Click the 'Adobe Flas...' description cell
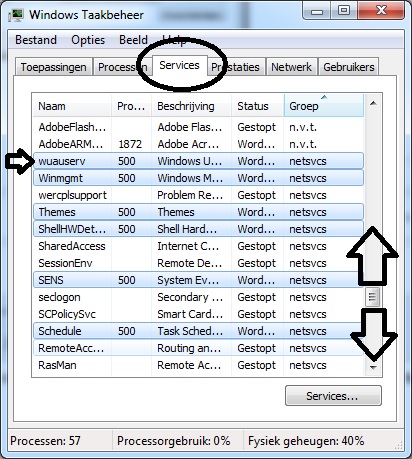This screenshot has width=412, height=459. click(x=190, y=127)
